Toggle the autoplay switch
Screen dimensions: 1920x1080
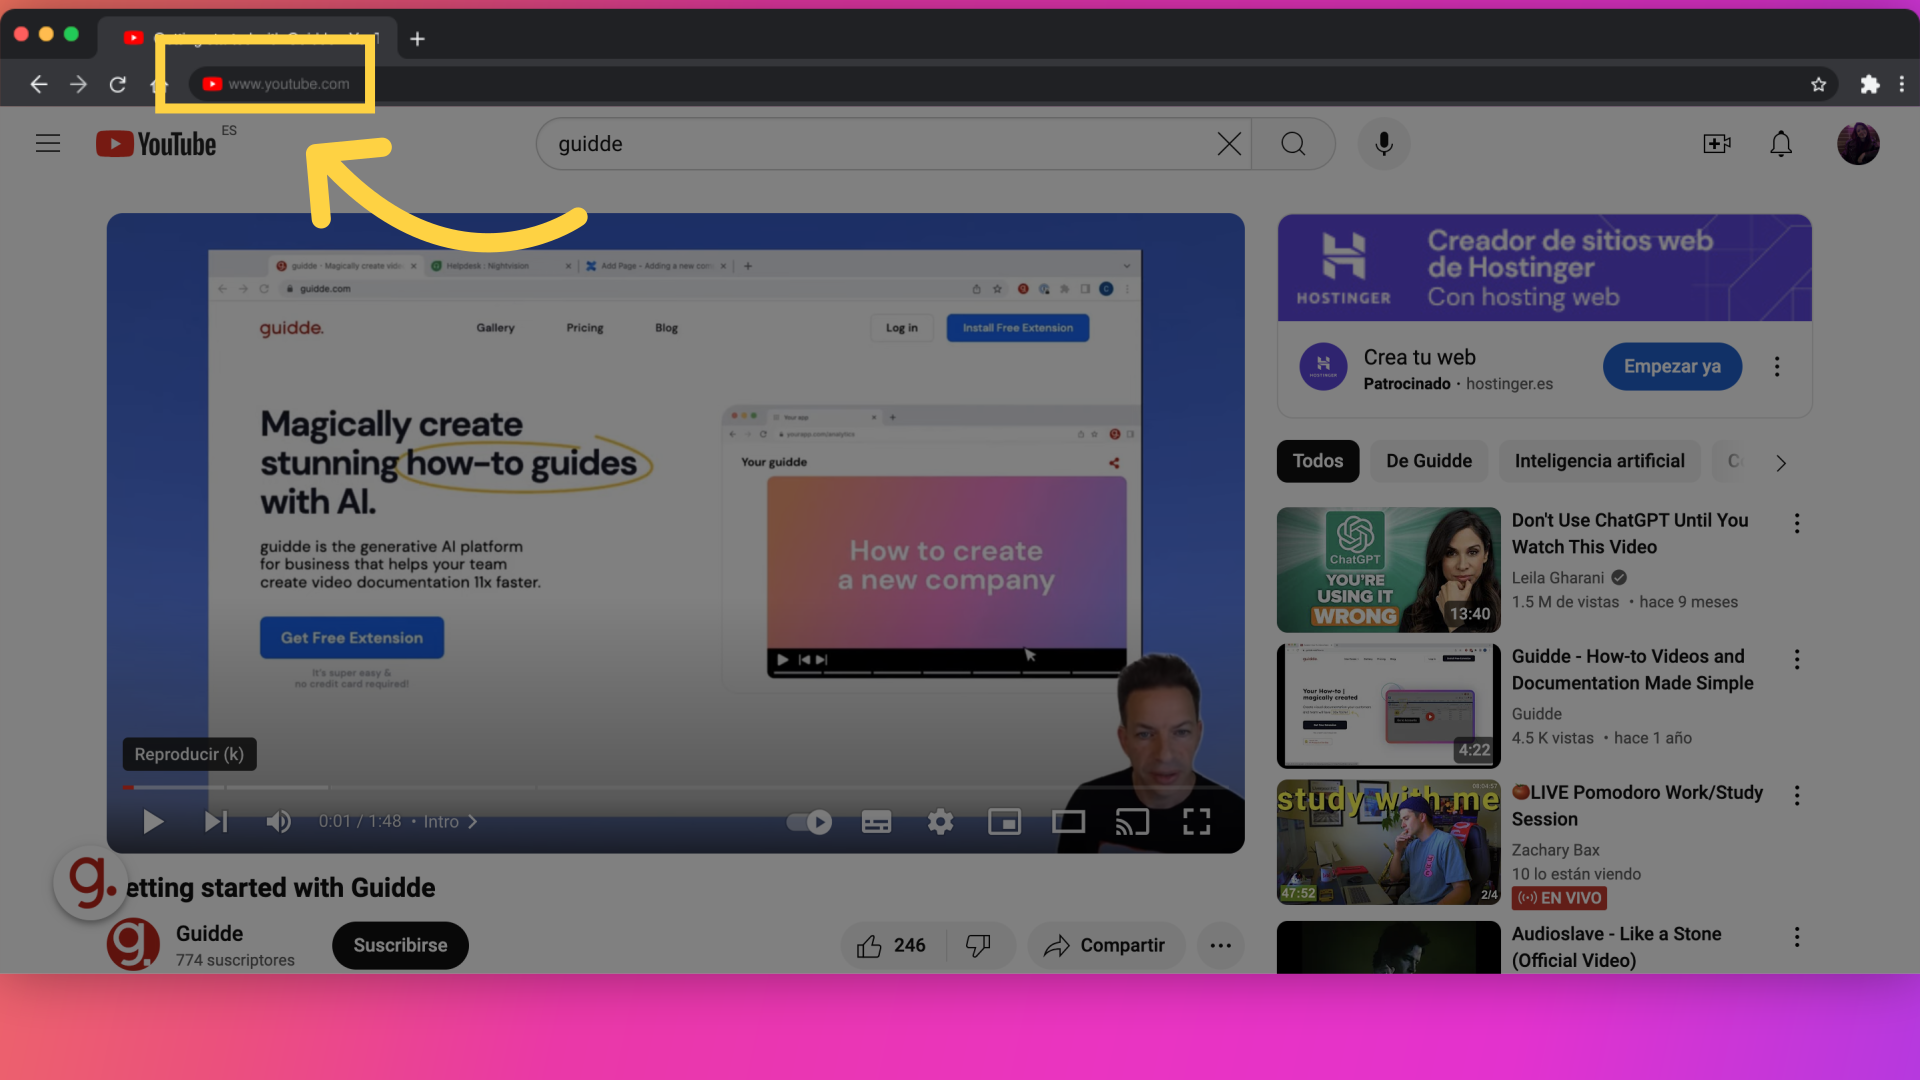point(809,822)
